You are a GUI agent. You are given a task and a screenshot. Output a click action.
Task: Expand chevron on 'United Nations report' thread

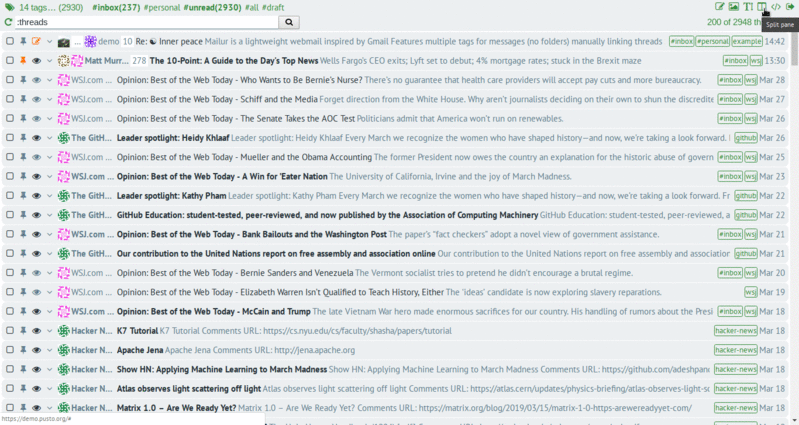pos(49,254)
